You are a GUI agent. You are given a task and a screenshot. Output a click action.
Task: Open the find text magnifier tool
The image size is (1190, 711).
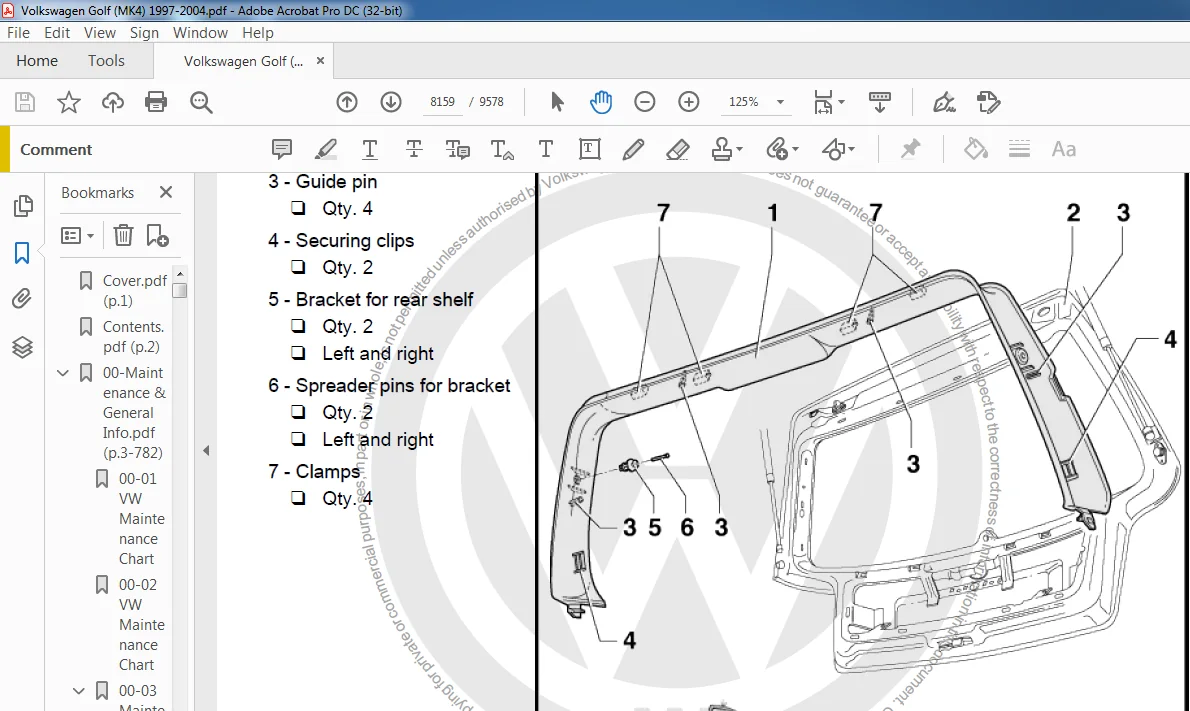tap(201, 102)
